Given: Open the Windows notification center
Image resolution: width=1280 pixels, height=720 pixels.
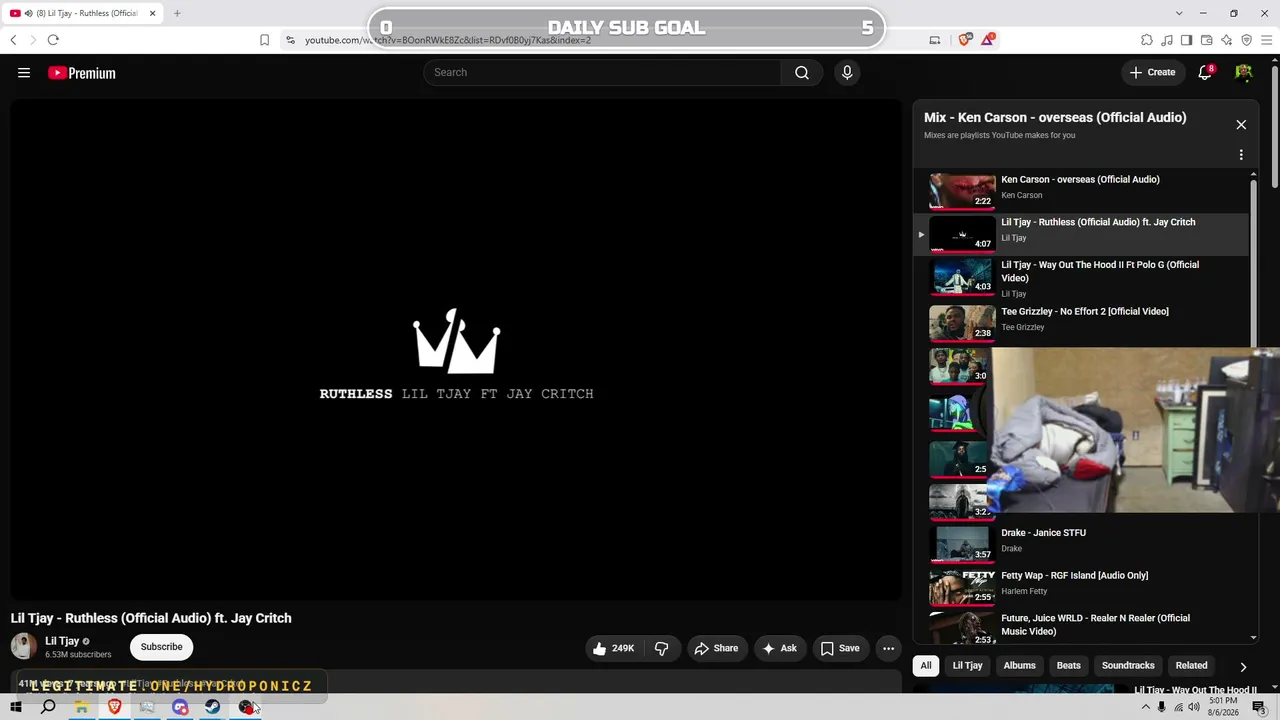Looking at the screenshot, I should tap(1259, 707).
